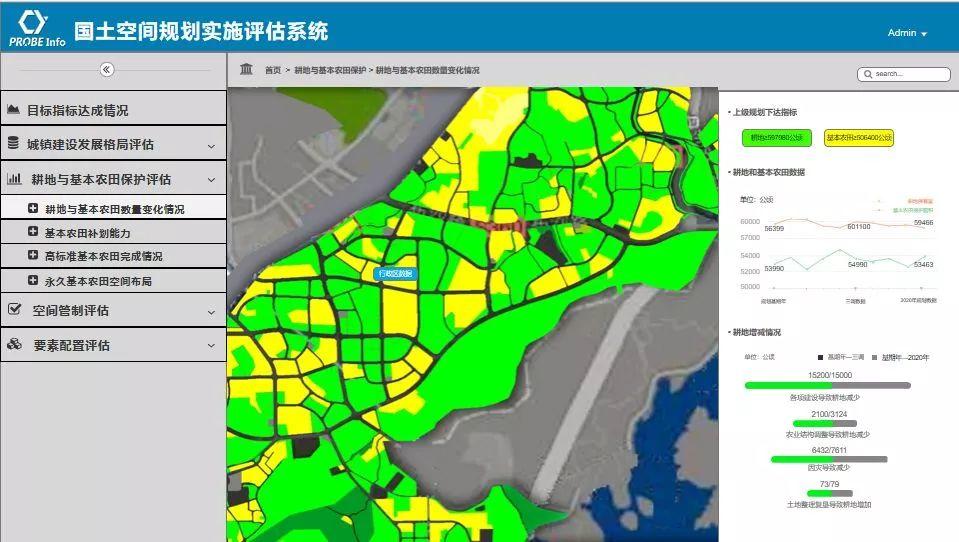This screenshot has width=959, height=542.
Task: Select 耕地与基本农田保护评估 menu item
Action: (x=114, y=179)
